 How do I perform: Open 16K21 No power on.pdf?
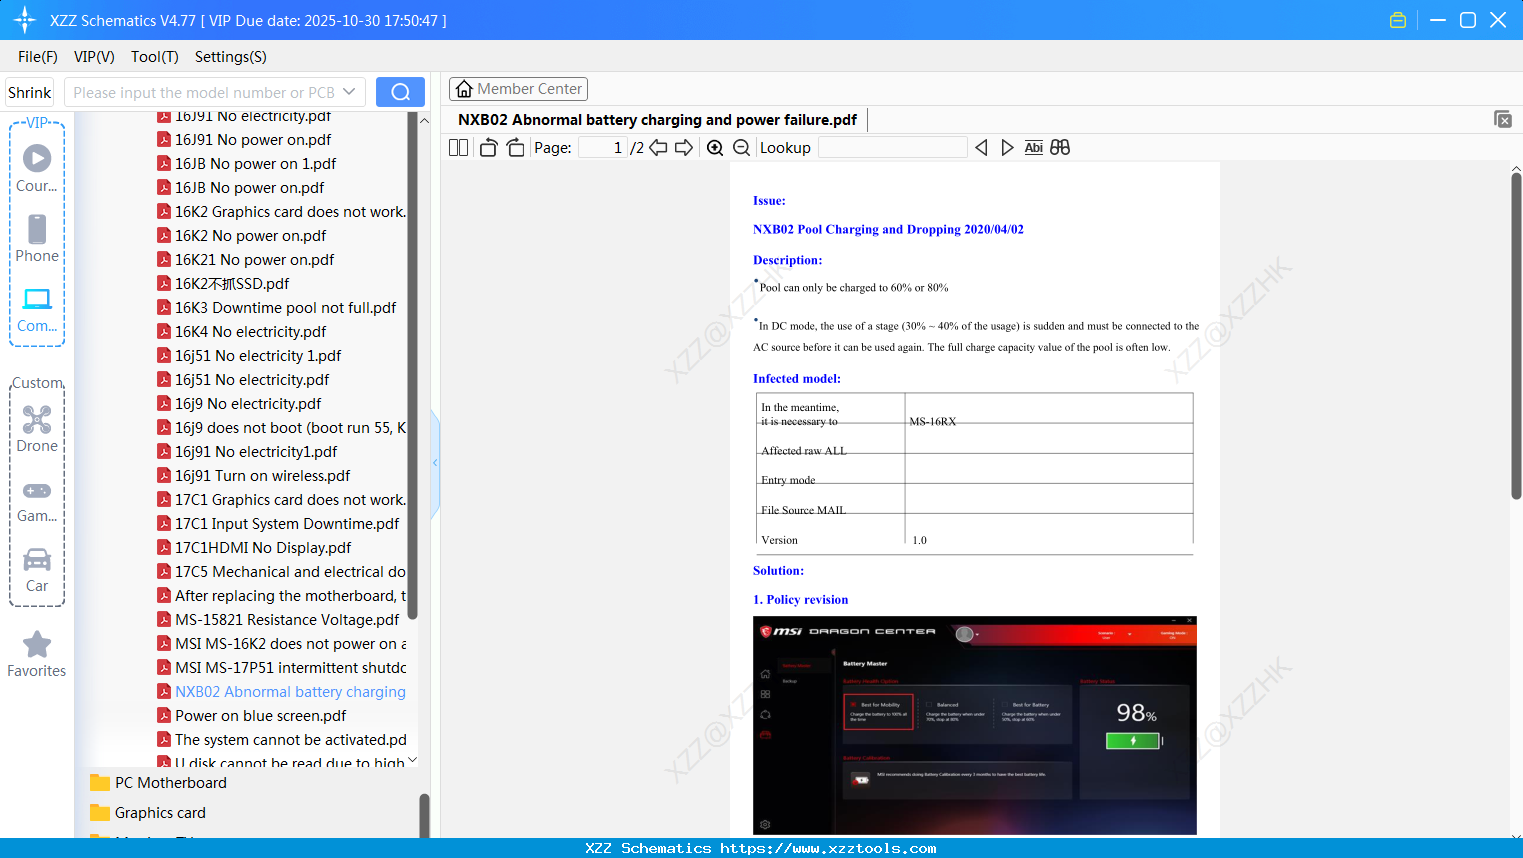(245, 260)
